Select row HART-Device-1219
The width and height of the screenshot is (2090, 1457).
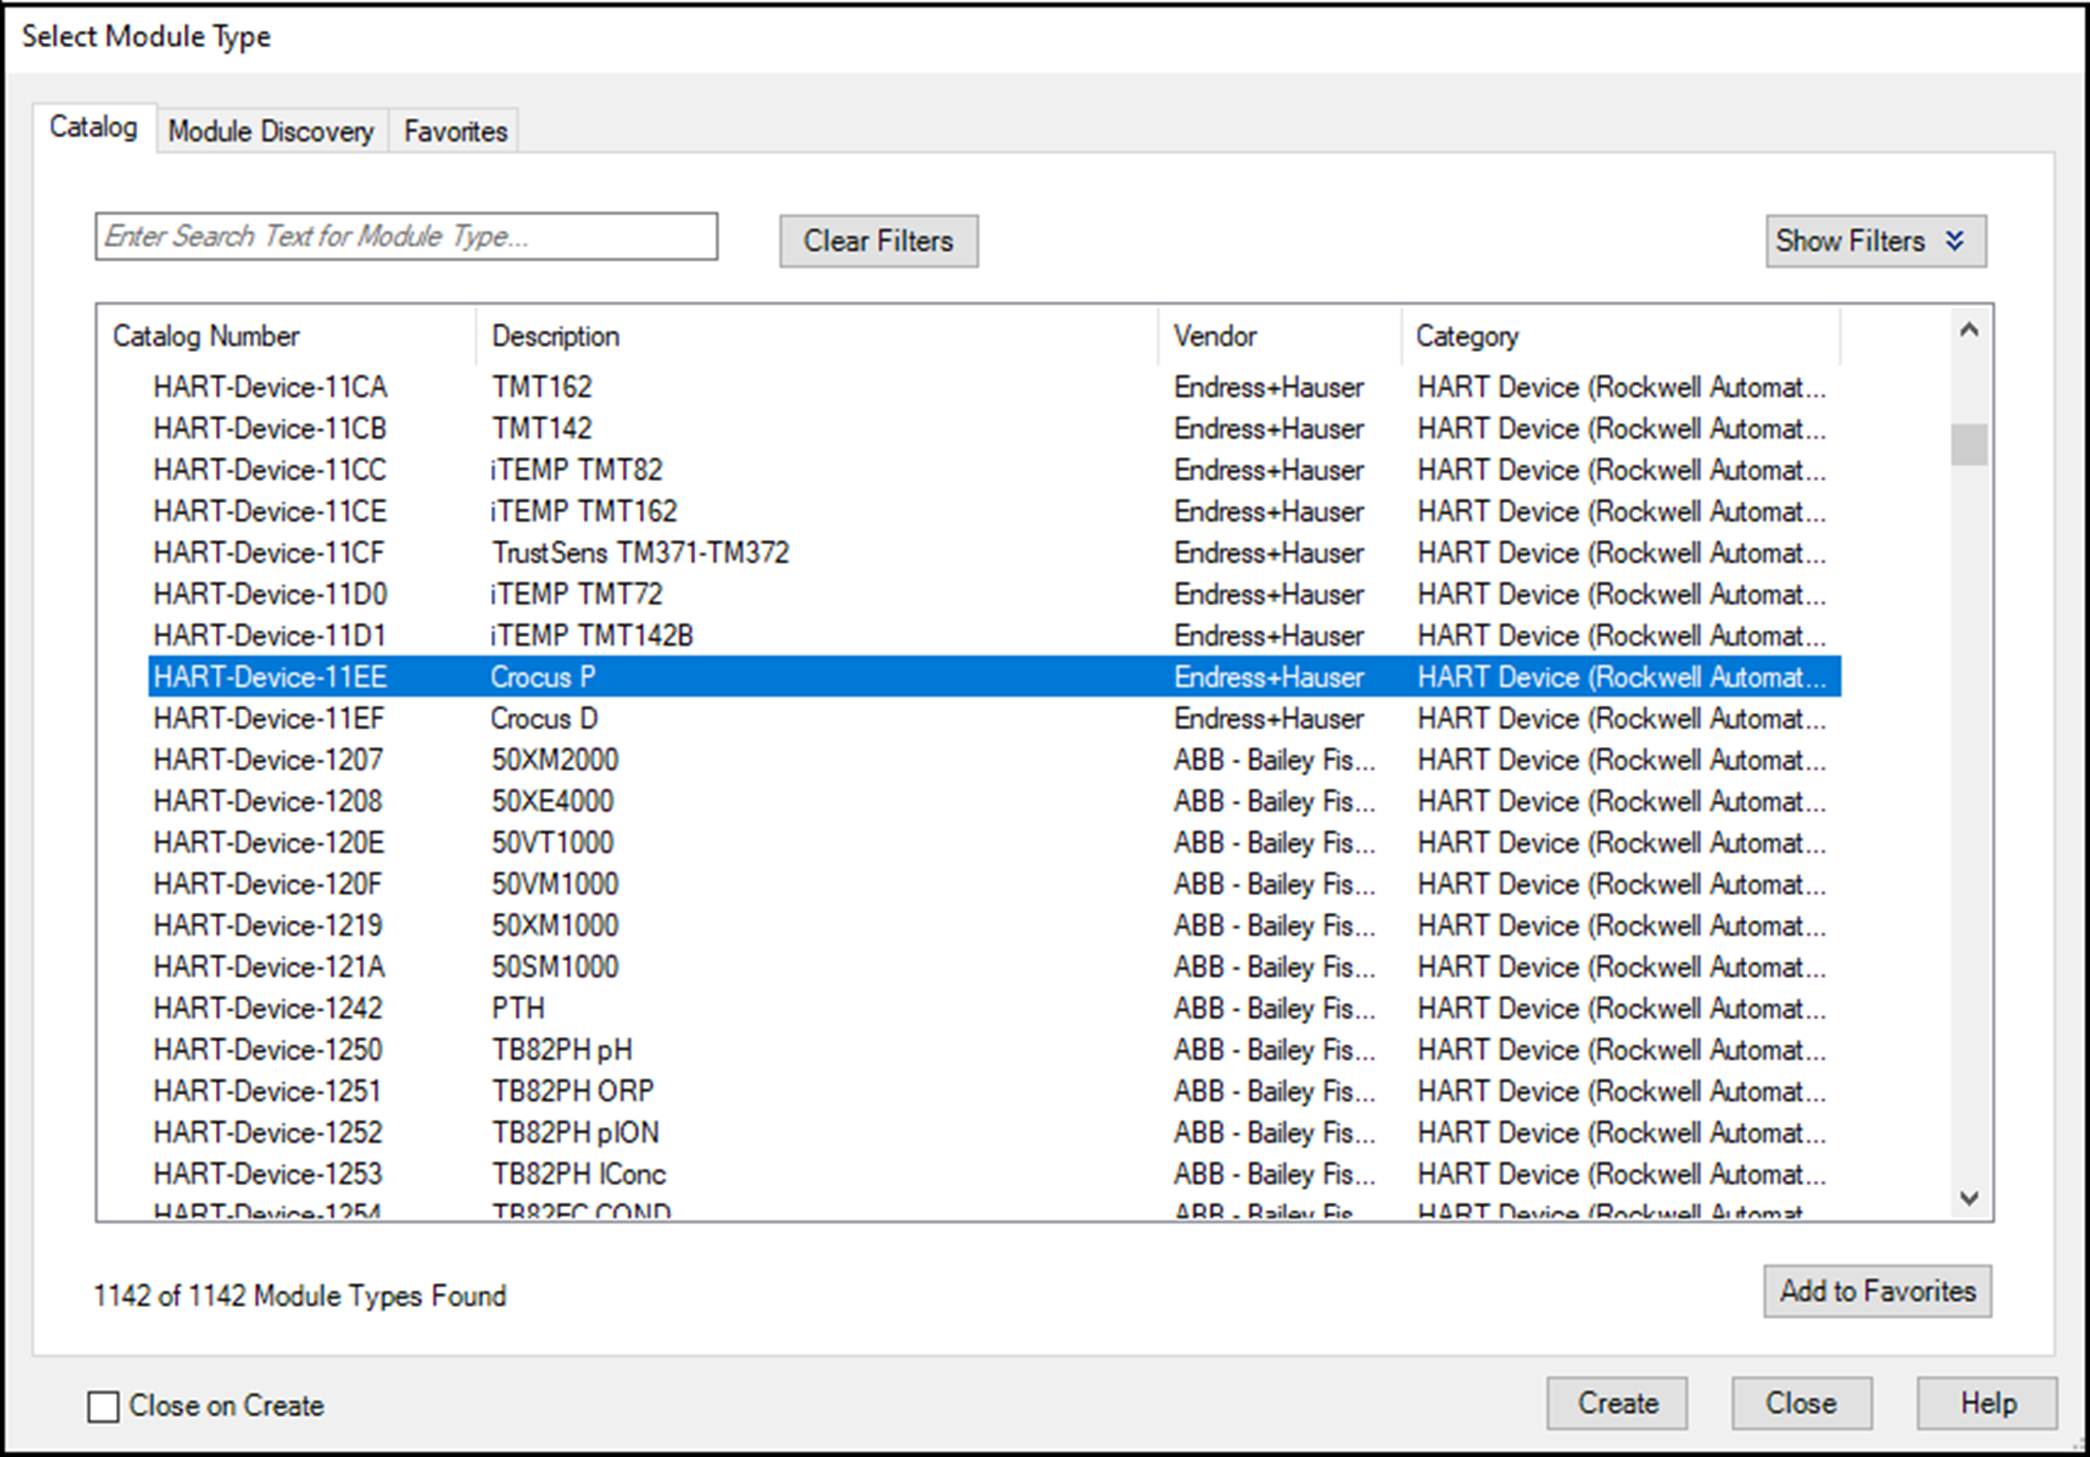[x=994, y=925]
